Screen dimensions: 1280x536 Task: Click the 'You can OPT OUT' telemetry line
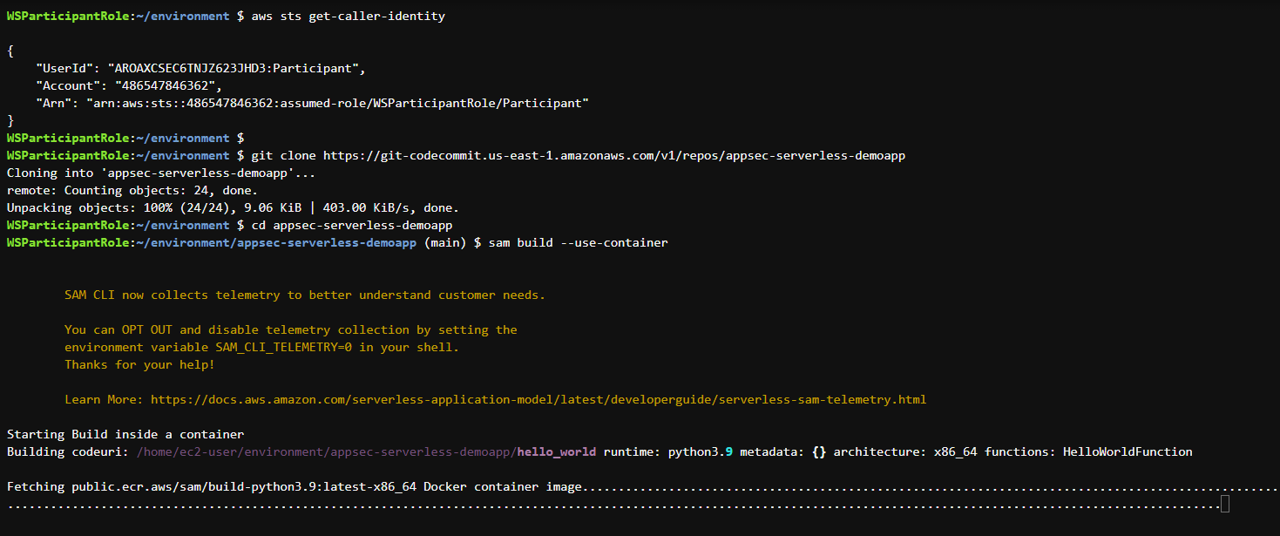click(x=291, y=330)
